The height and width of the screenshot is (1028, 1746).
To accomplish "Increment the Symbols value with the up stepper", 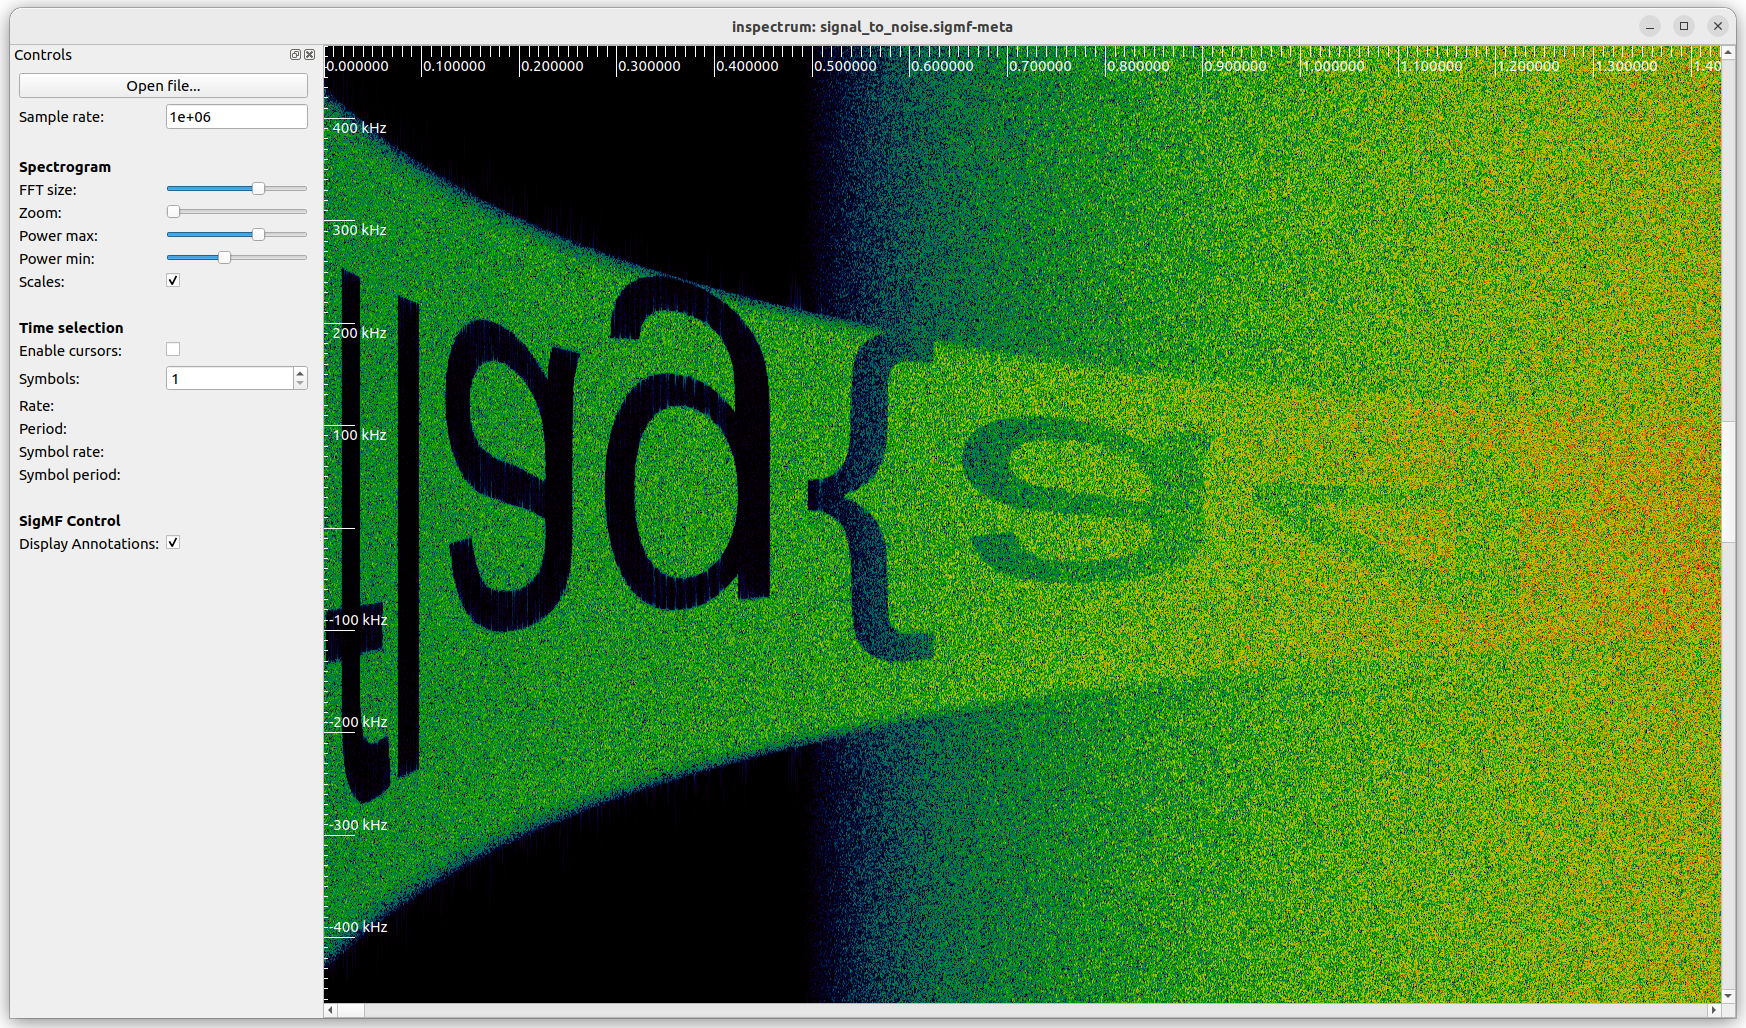I will click(300, 372).
